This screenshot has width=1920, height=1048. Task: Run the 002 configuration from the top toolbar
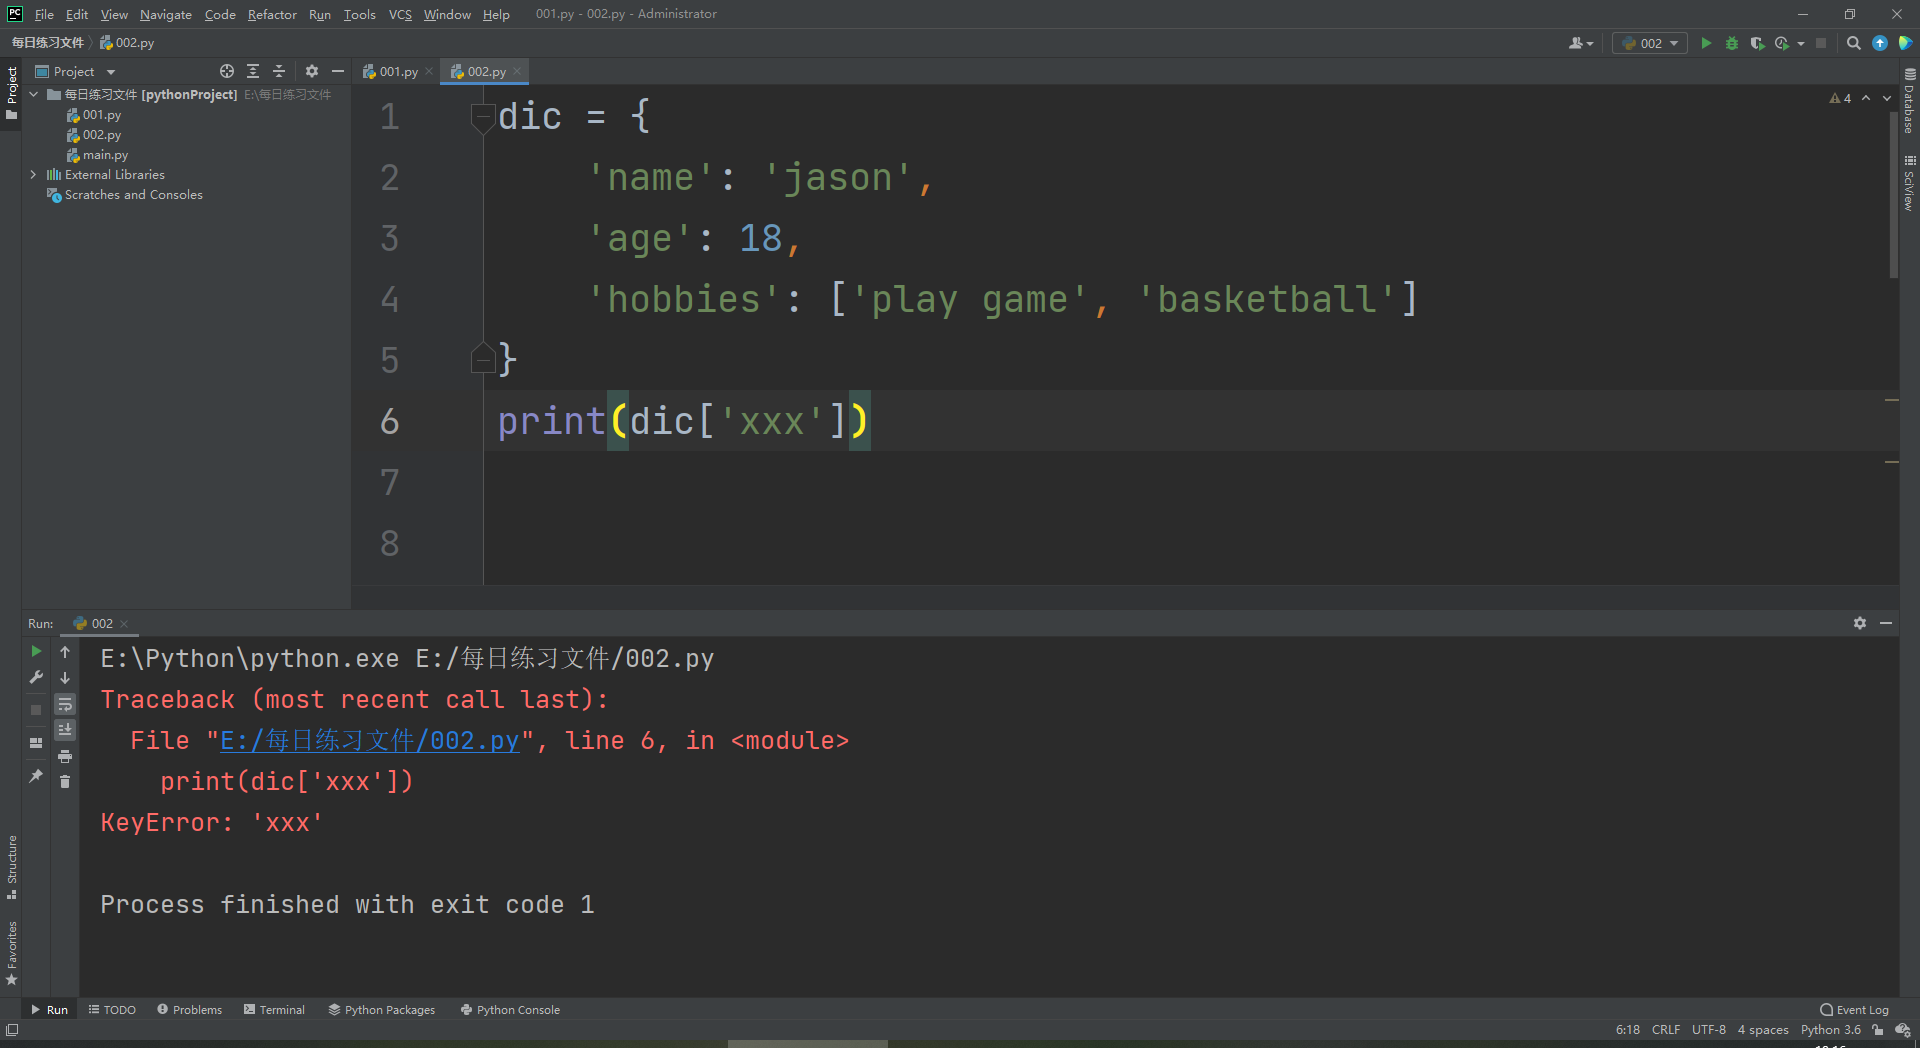point(1706,43)
